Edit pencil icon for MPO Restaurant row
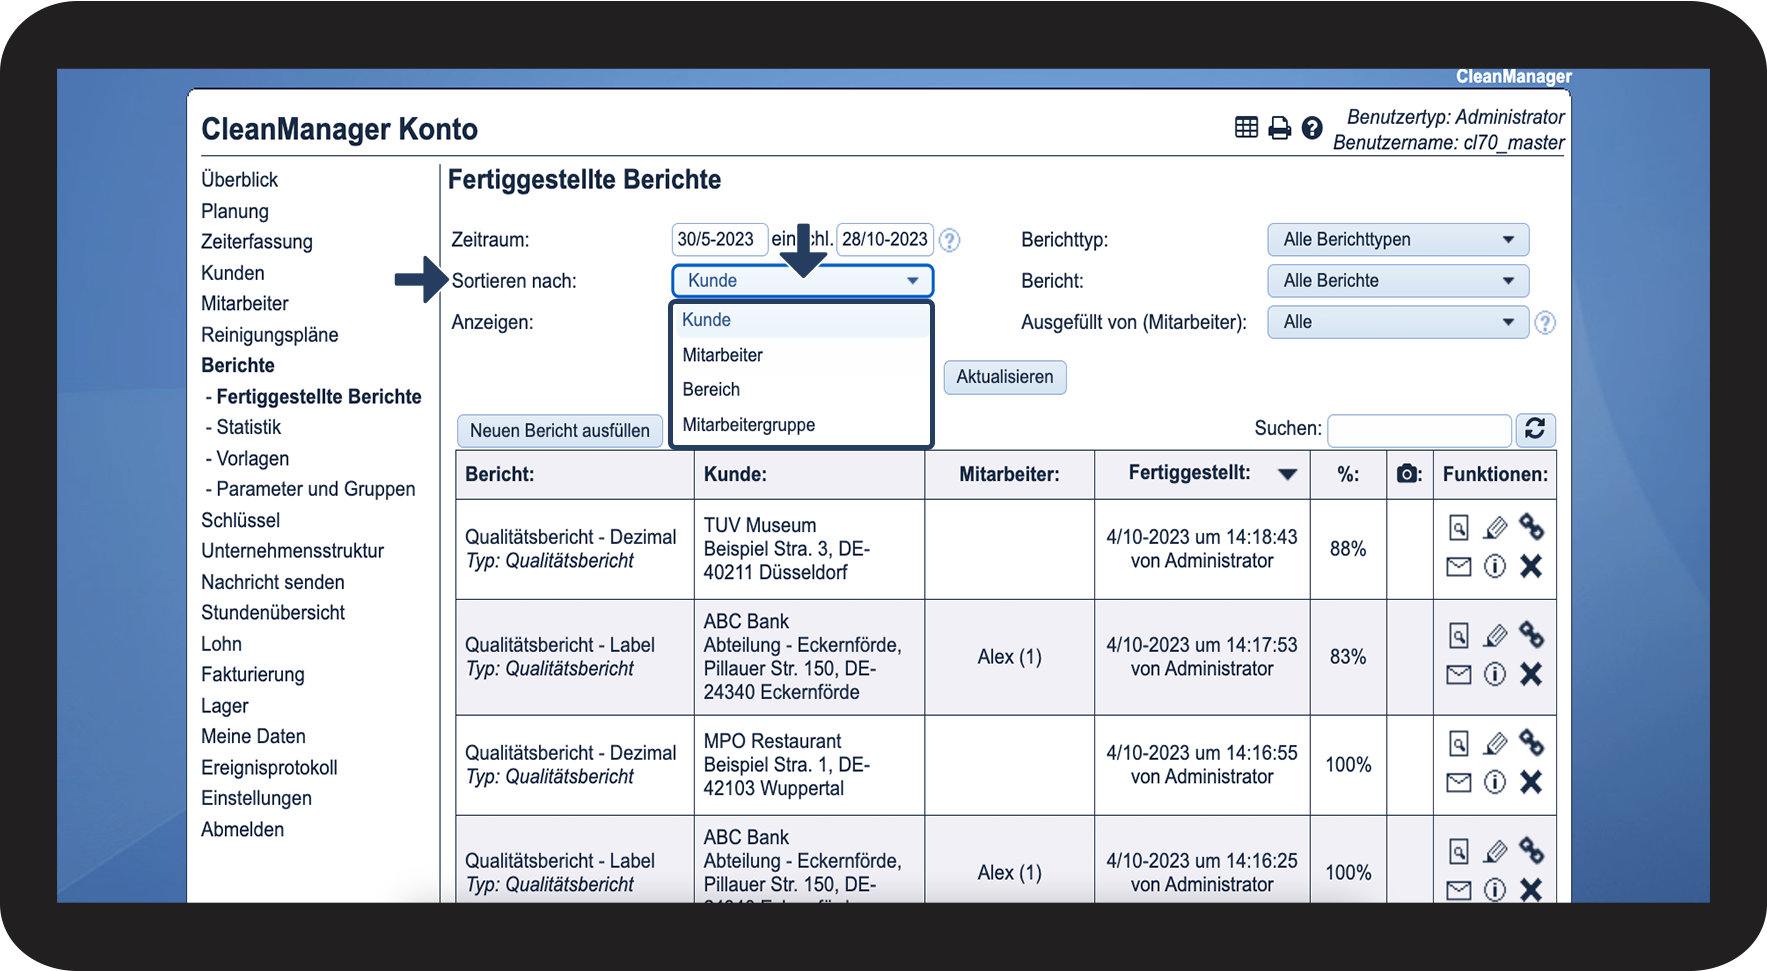 (x=1495, y=743)
